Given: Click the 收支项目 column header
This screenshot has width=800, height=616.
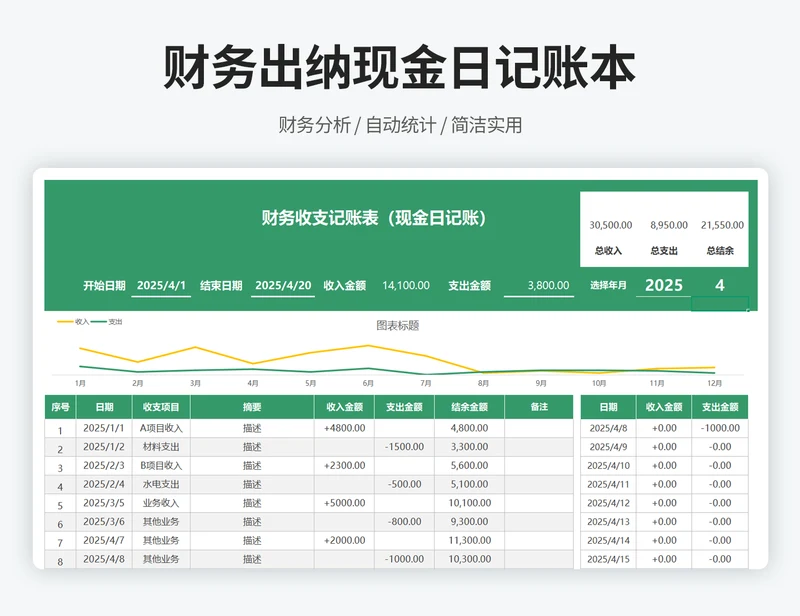Looking at the screenshot, I should click(x=161, y=407).
